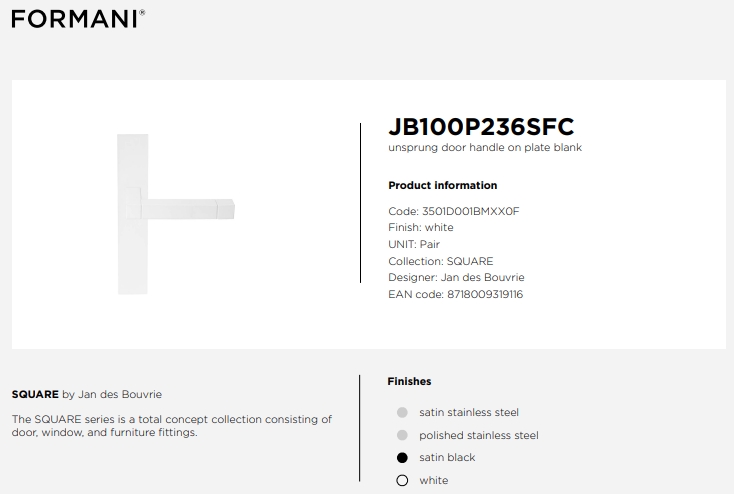Click the Product information heading
This screenshot has height=494, width=734.
pos(443,185)
